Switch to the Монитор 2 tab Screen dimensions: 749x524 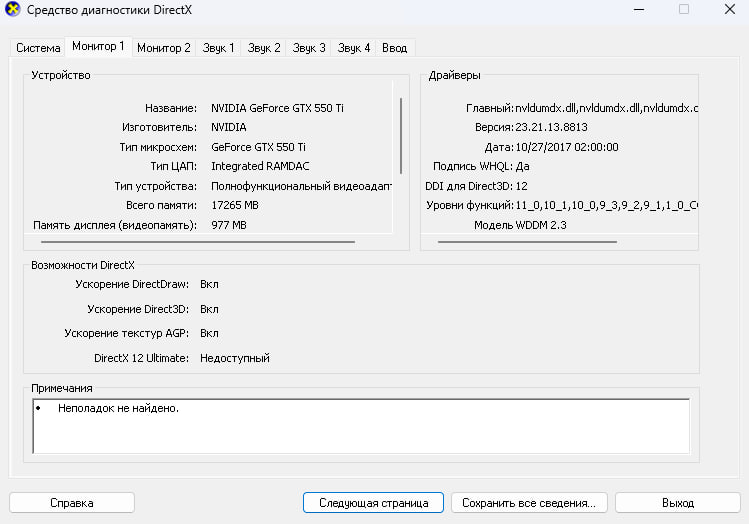pos(164,48)
